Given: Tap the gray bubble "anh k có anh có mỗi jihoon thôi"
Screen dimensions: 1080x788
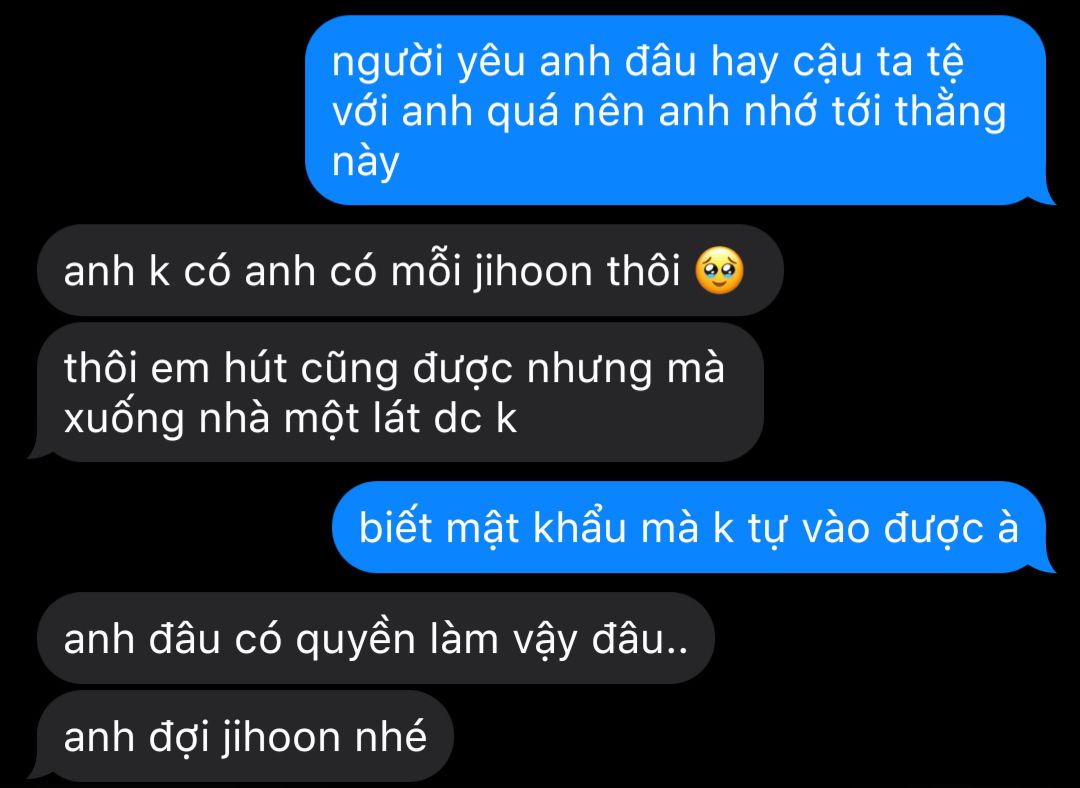Looking at the screenshot, I should 411,270.
